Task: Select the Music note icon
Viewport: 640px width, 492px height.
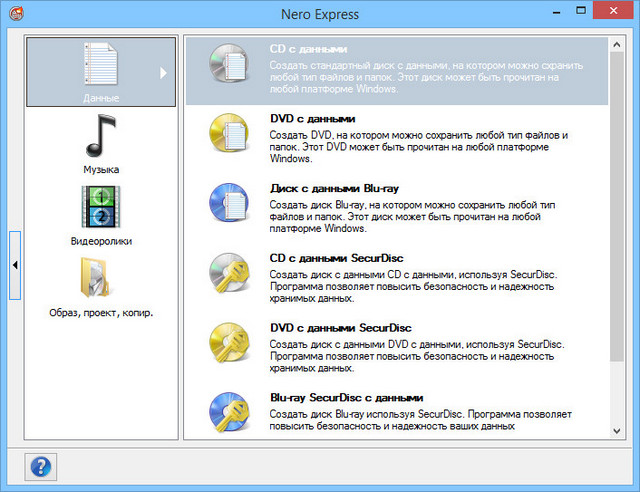Action: pyautogui.click(x=101, y=136)
